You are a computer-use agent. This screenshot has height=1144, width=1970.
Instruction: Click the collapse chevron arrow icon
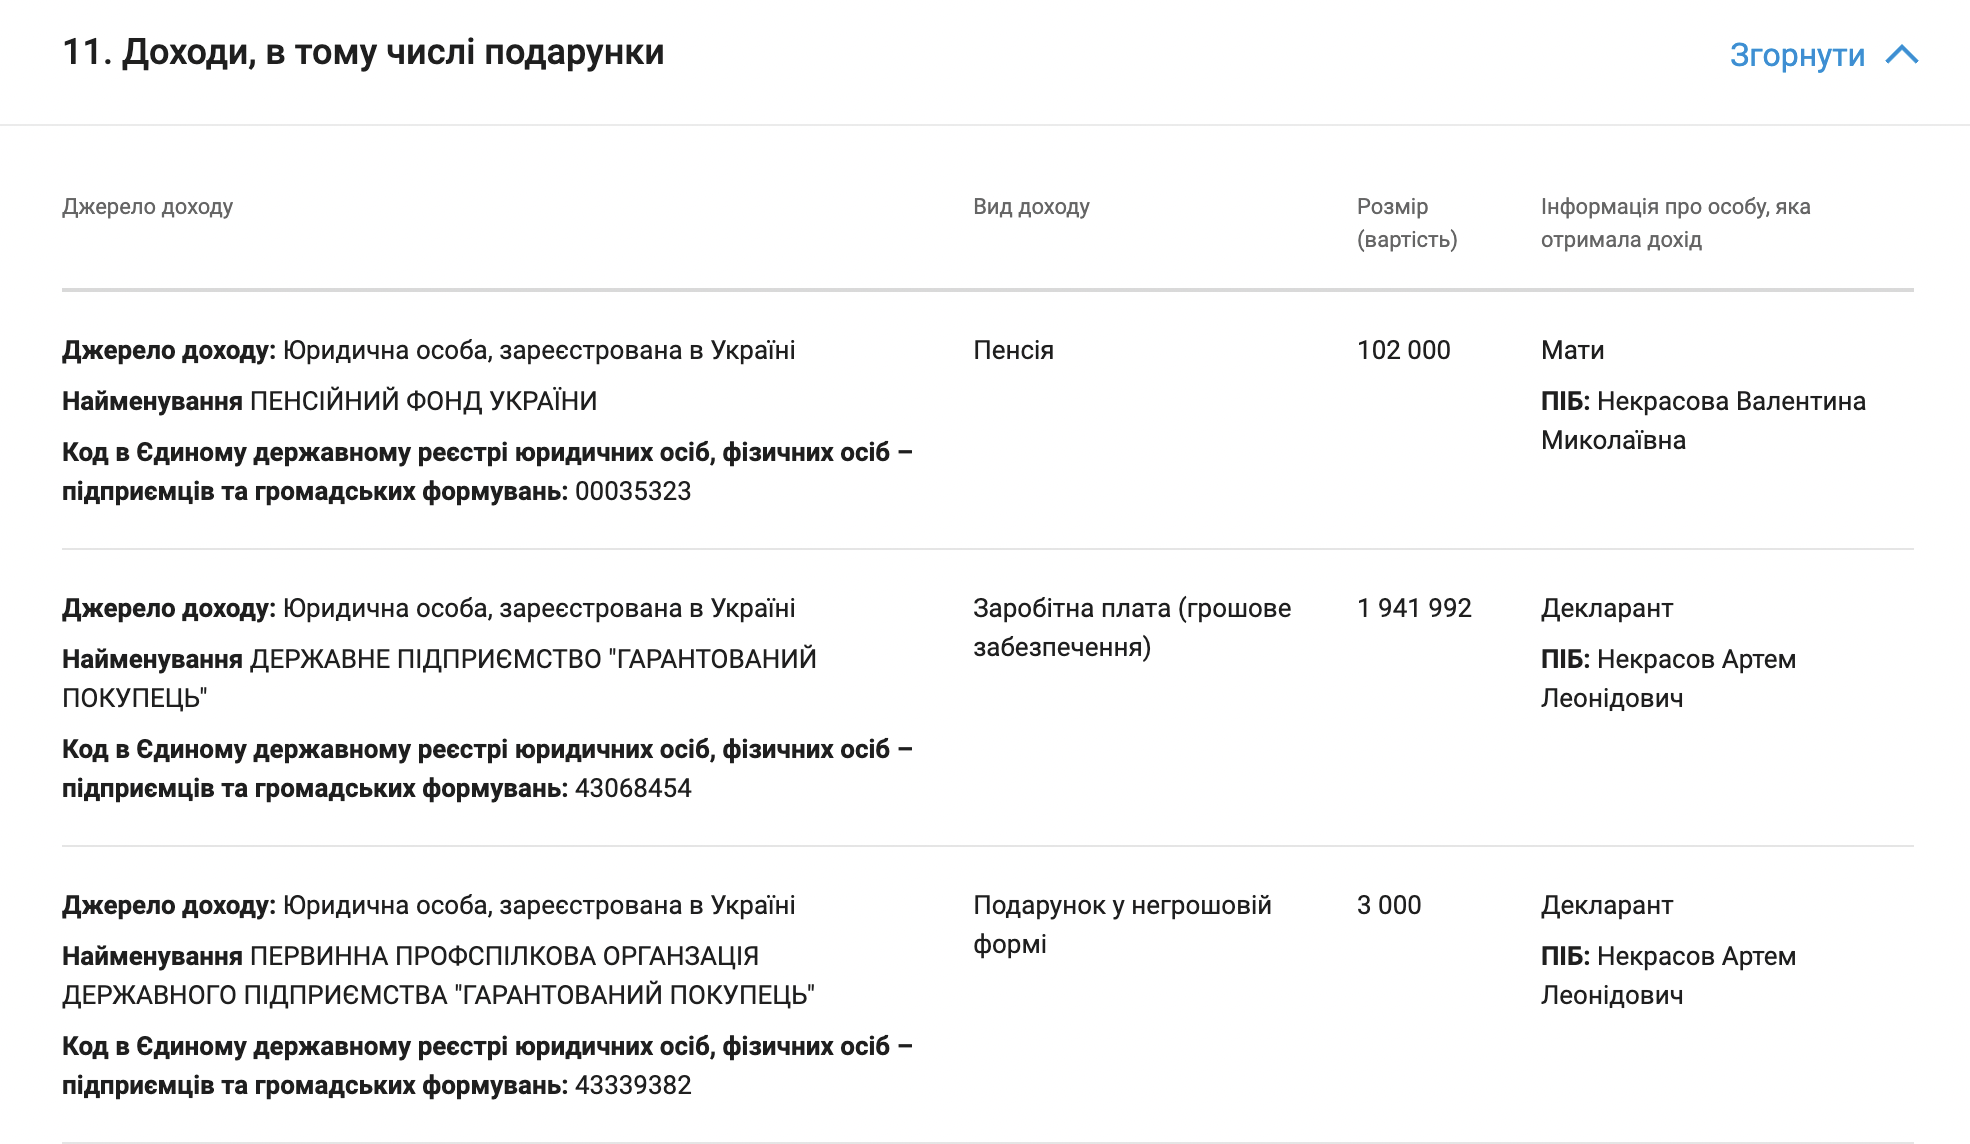click(x=1901, y=55)
